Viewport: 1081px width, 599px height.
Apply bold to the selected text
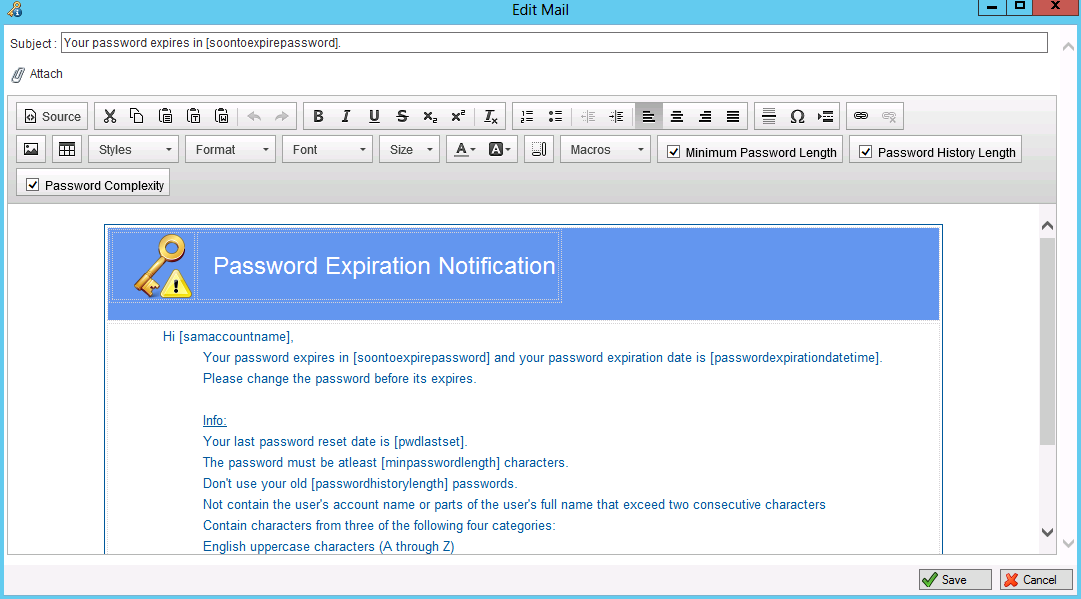point(317,116)
